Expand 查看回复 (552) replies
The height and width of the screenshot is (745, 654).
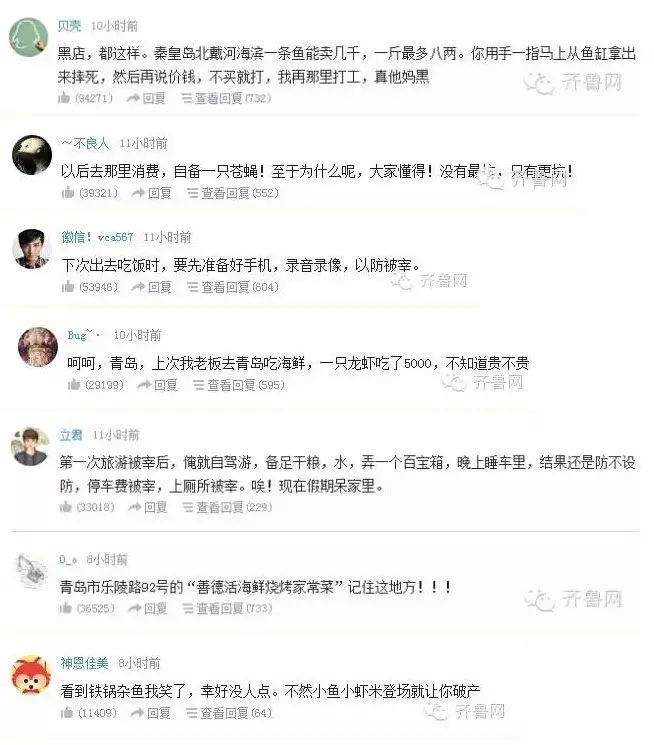[232, 193]
